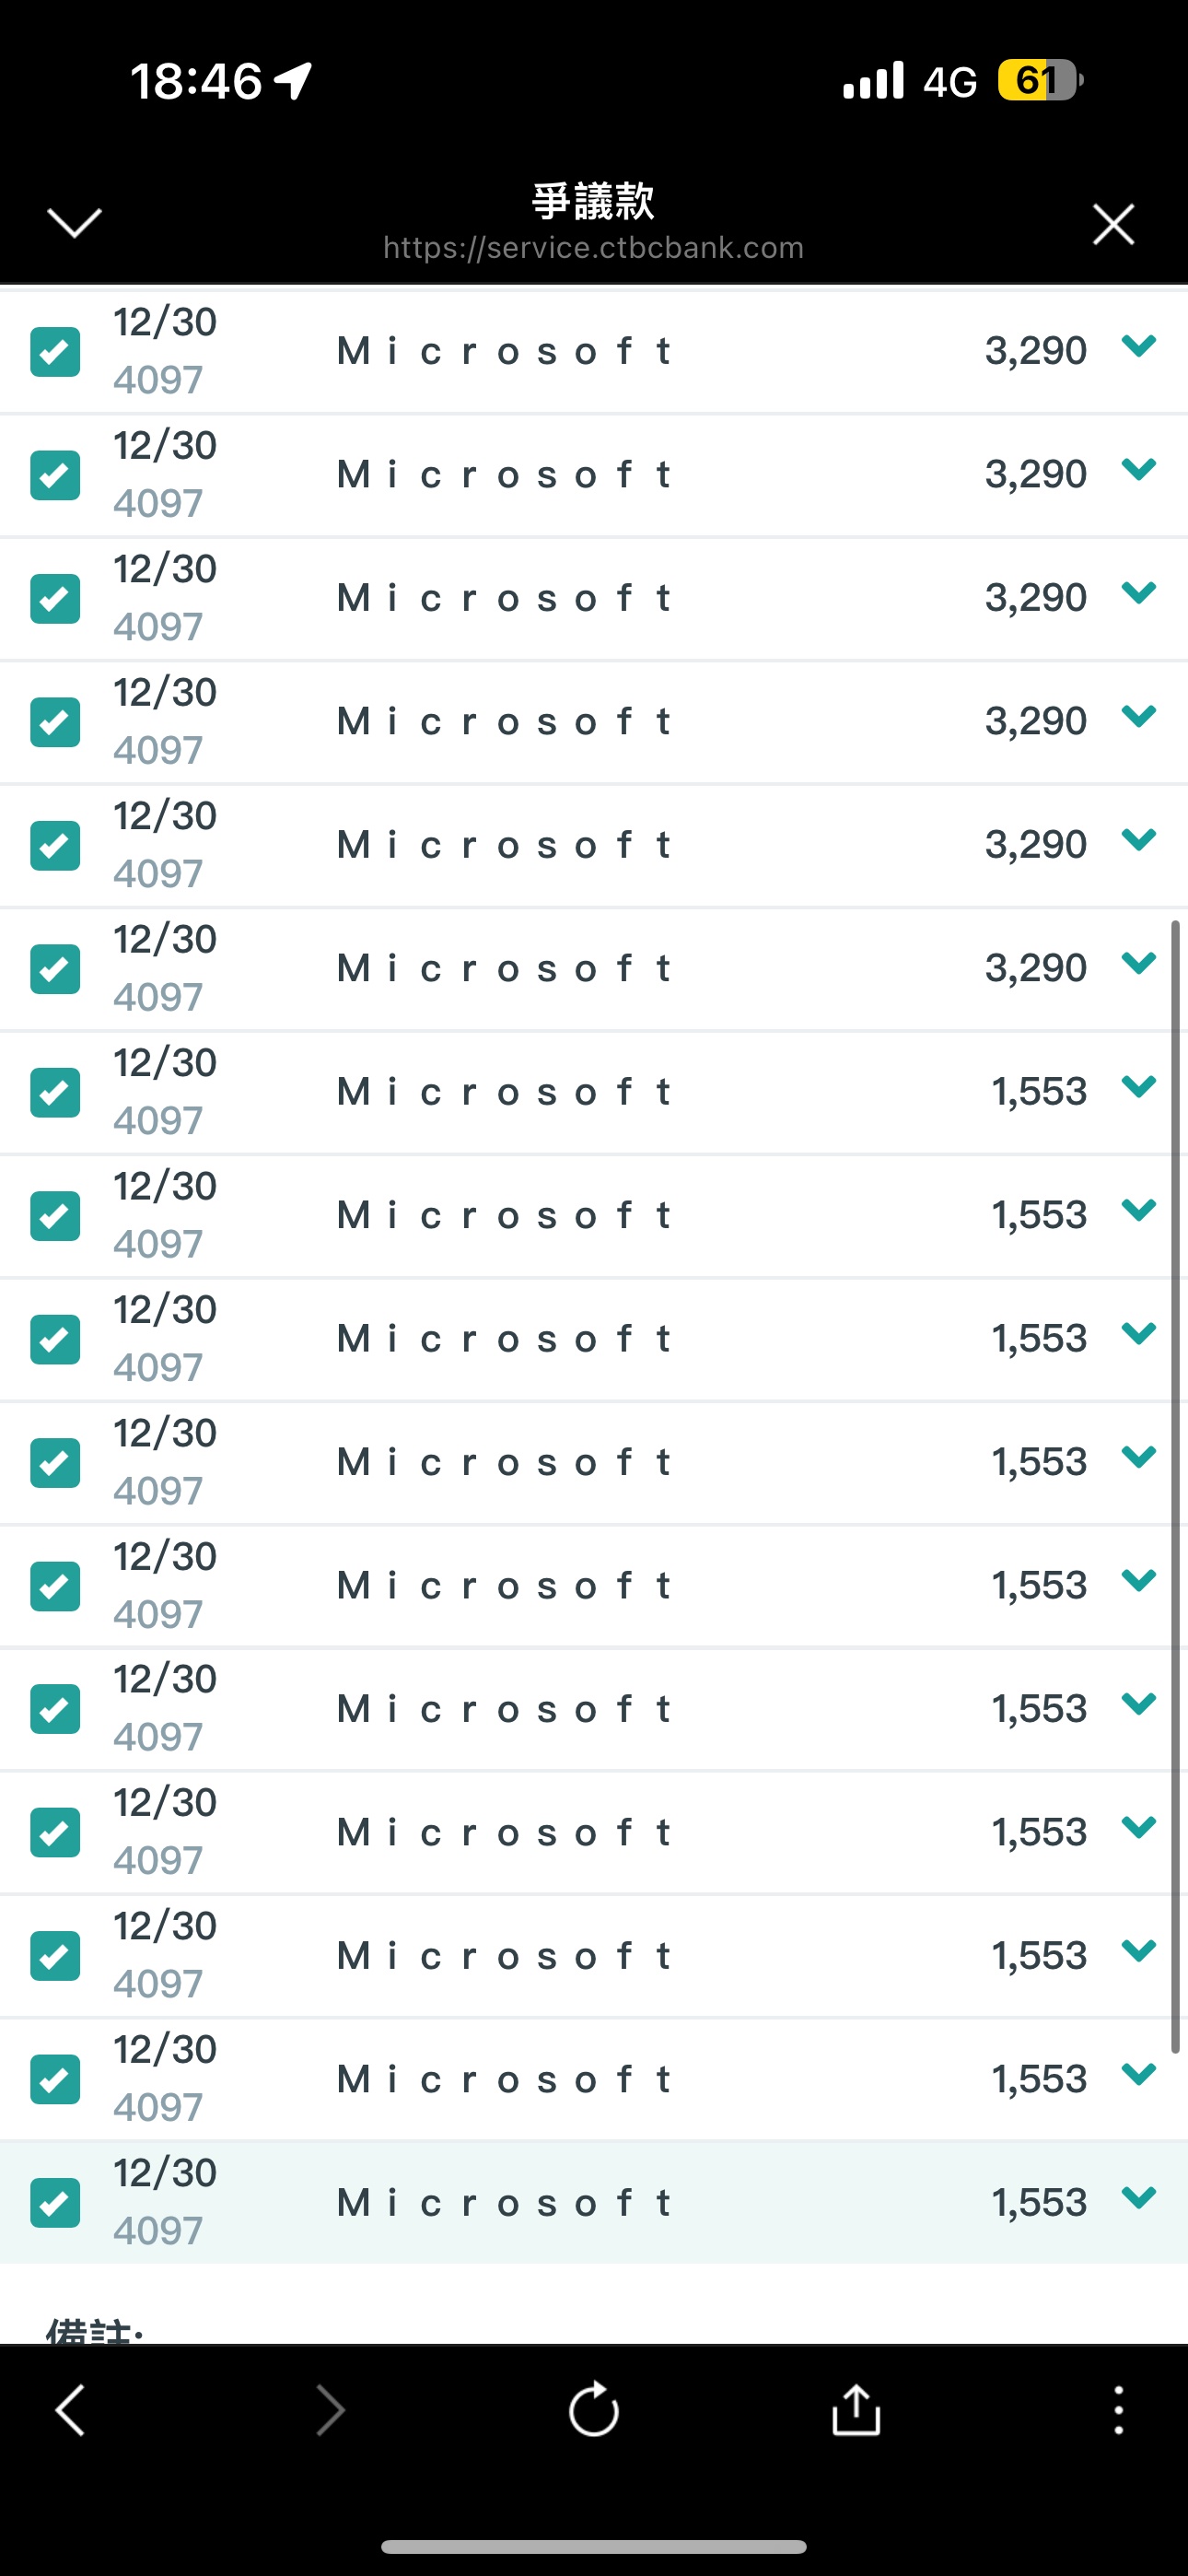Expand details of last 3,290 transaction
The width and height of the screenshot is (1188, 2576).
pos(1139,963)
